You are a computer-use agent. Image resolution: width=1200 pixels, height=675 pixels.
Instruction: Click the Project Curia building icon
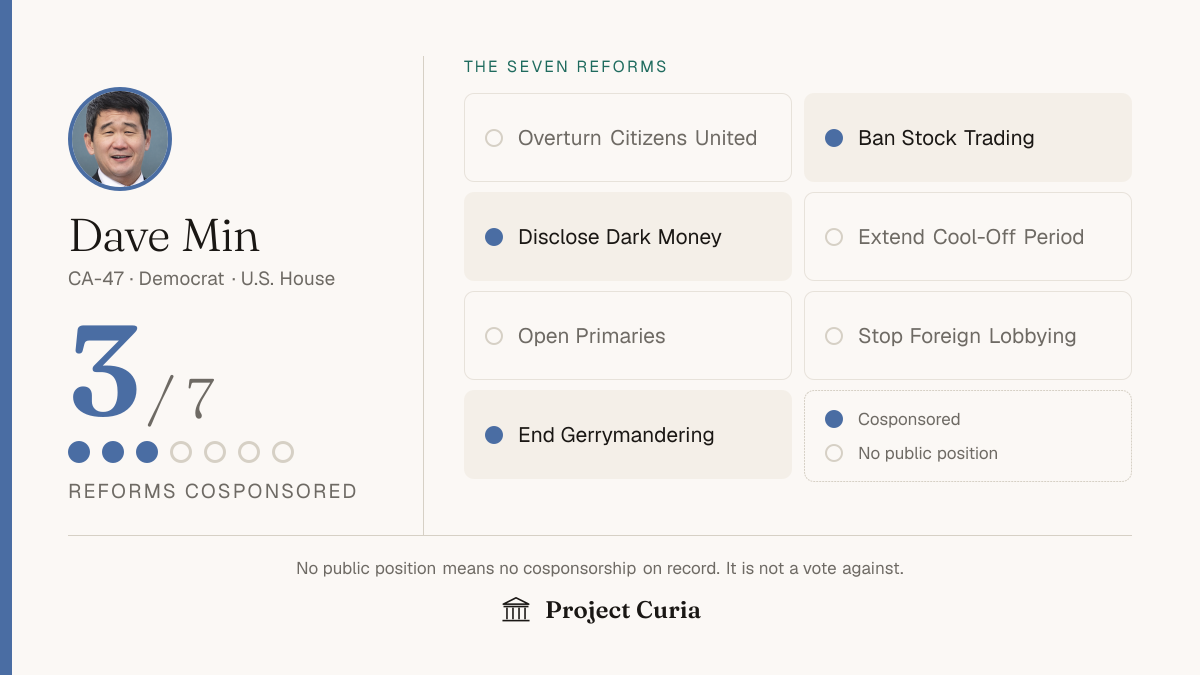tap(516, 610)
